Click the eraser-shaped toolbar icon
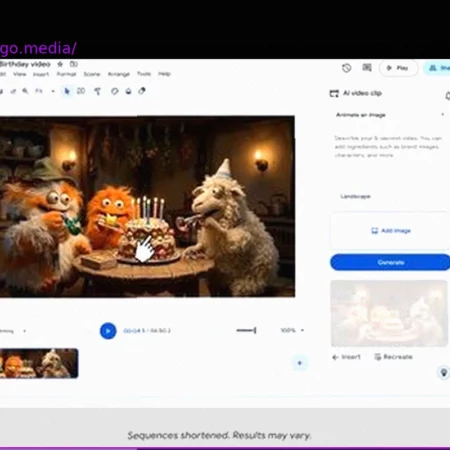The height and width of the screenshot is (450, 450). pos(142,91)
